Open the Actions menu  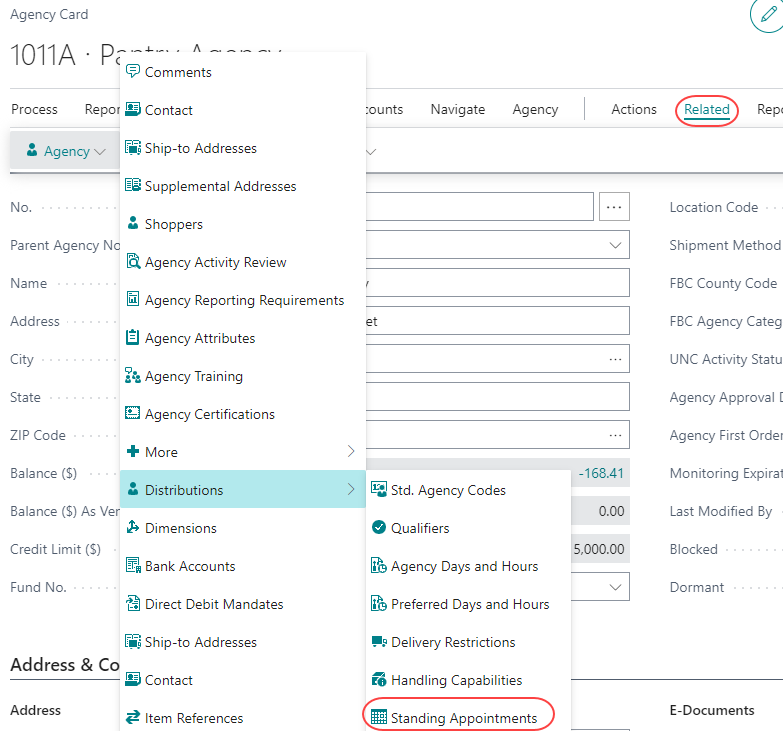634,110
